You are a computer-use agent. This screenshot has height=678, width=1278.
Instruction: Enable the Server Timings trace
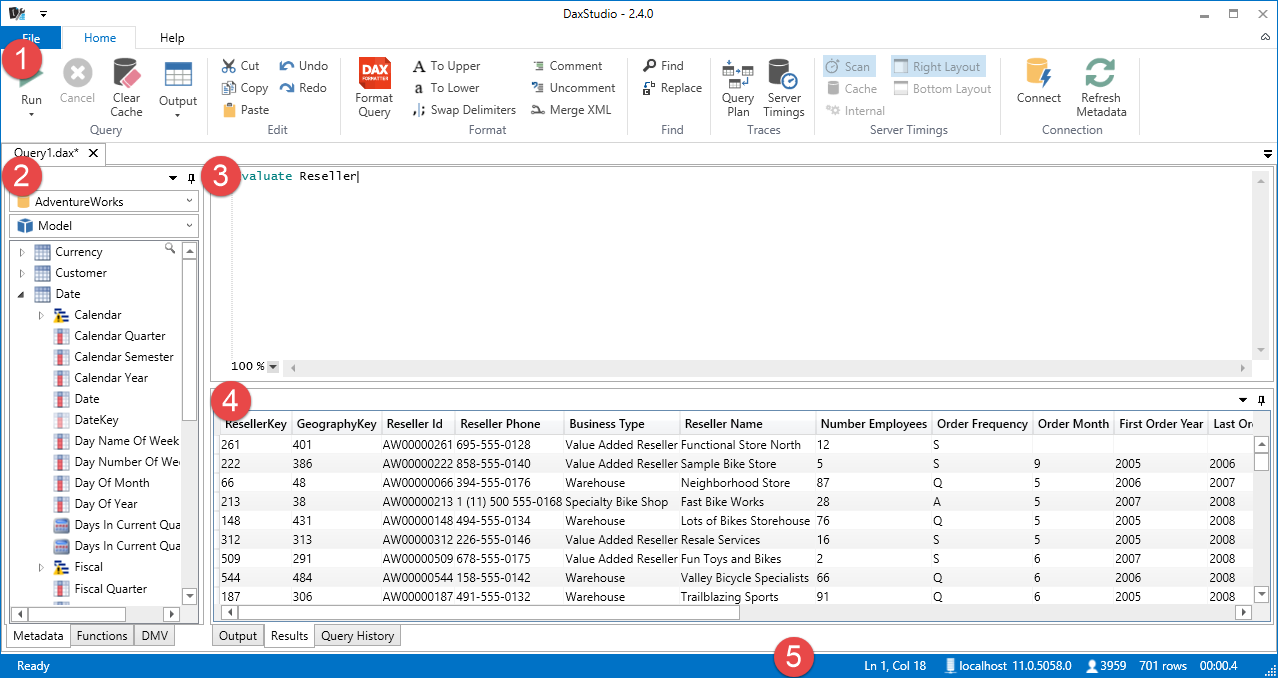pos(784,89)
